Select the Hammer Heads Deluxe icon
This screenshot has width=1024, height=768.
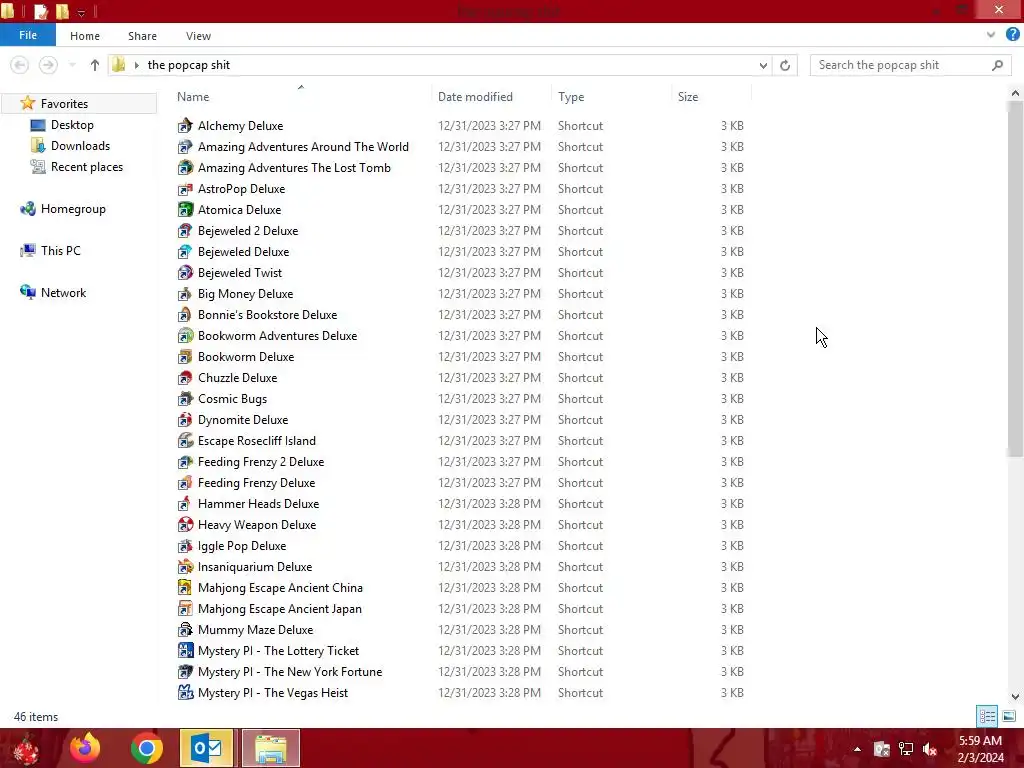[x=185, y=504]
